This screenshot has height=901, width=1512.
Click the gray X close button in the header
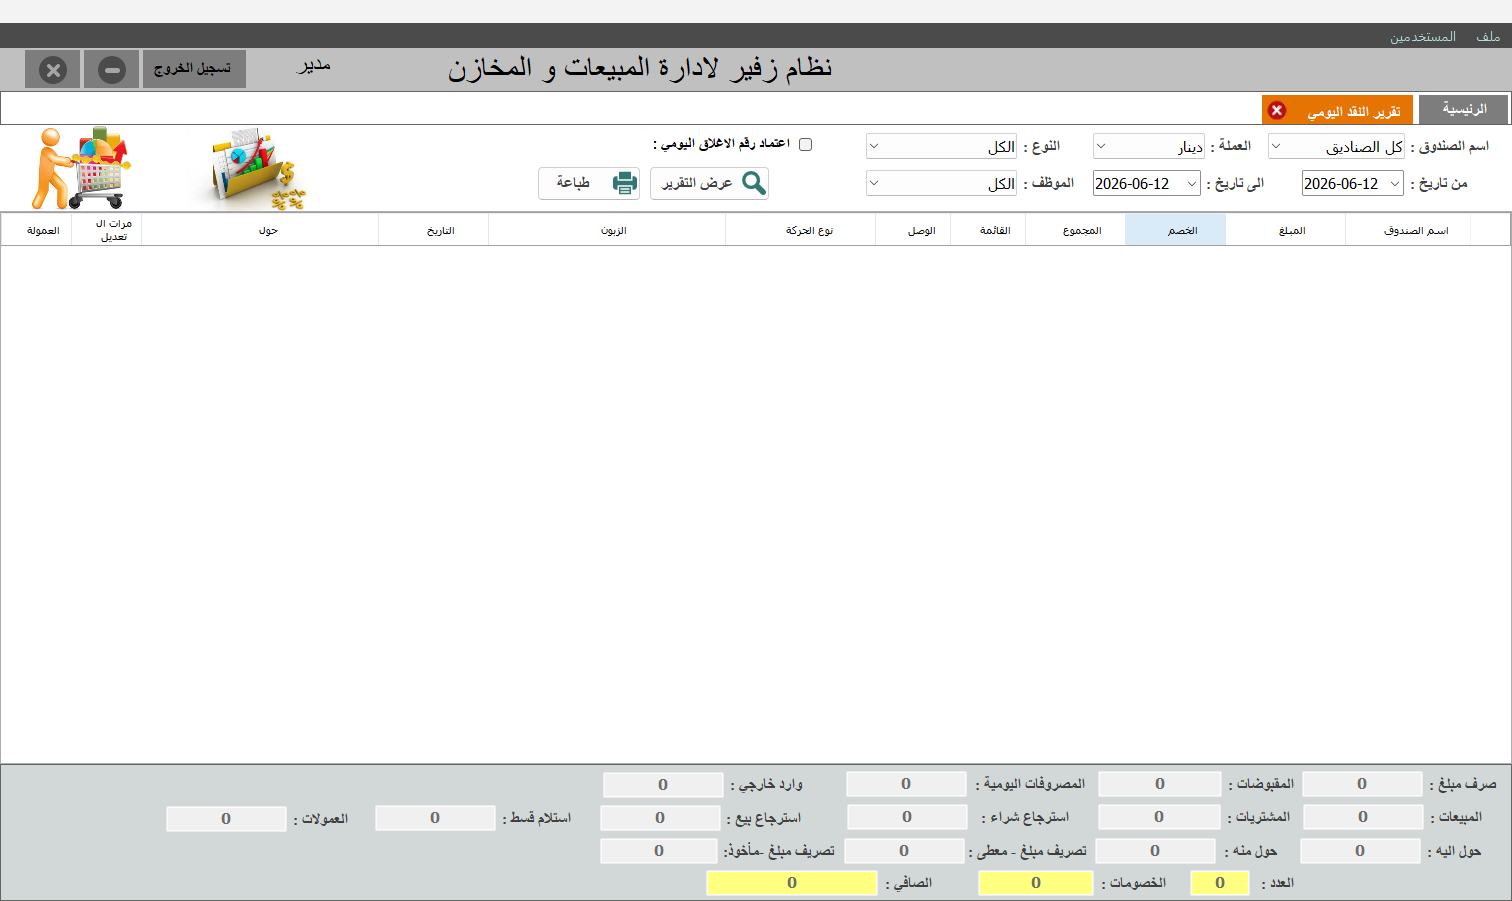pyautogui.click(x=53, y=70)
